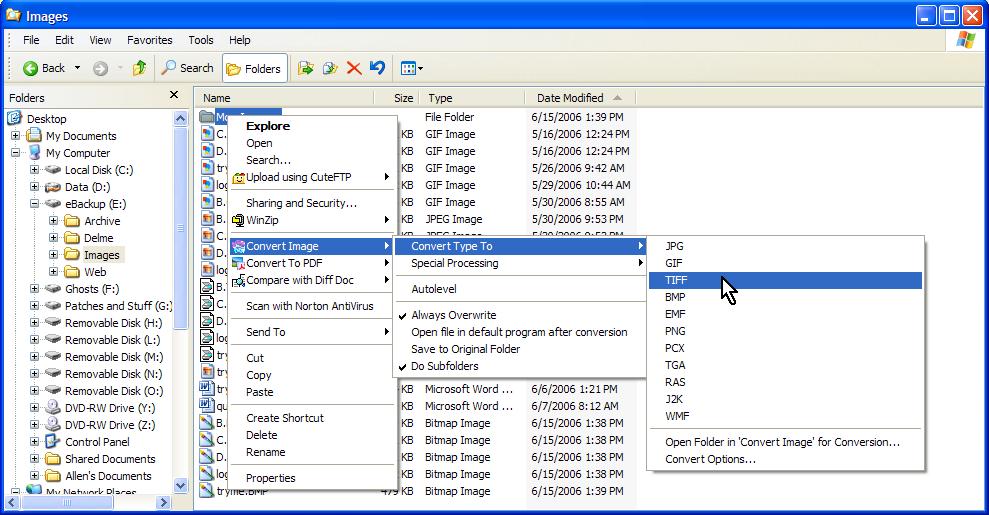
Task: Expand the Local Disk (C:) tree node
Action: [35, 170]
